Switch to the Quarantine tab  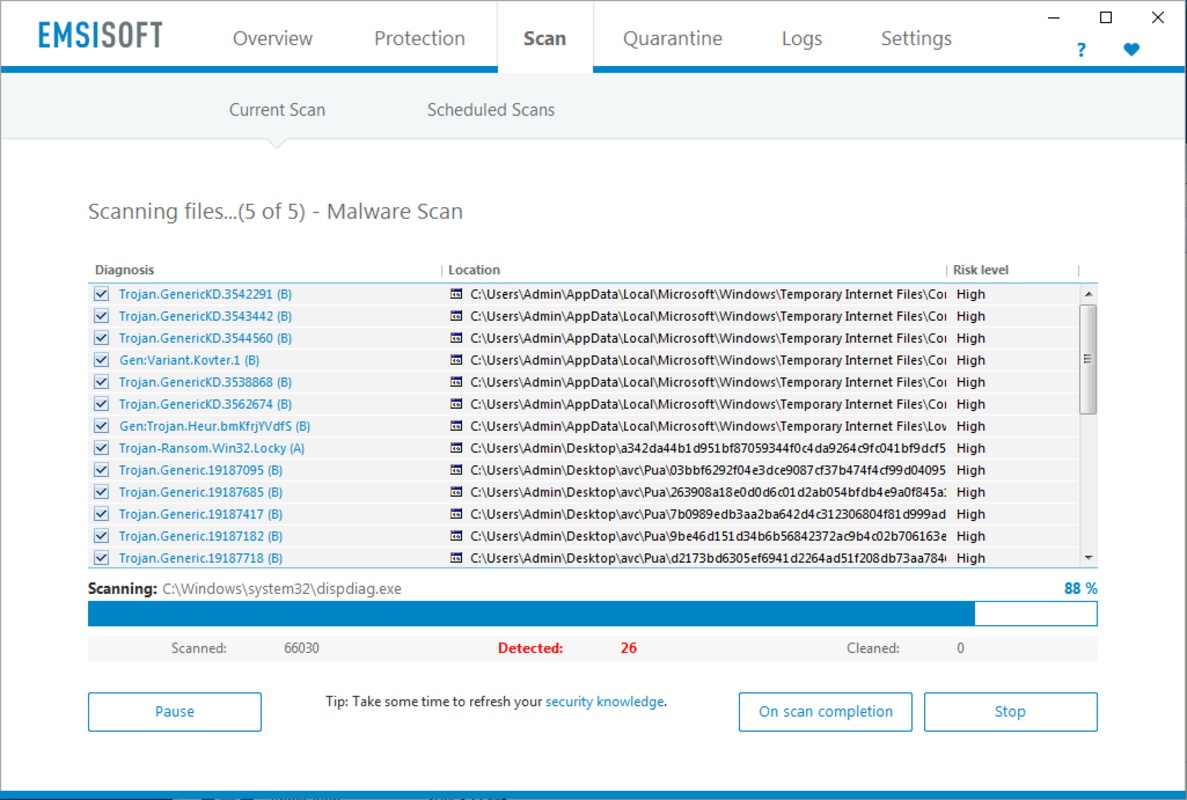point(672,39)
